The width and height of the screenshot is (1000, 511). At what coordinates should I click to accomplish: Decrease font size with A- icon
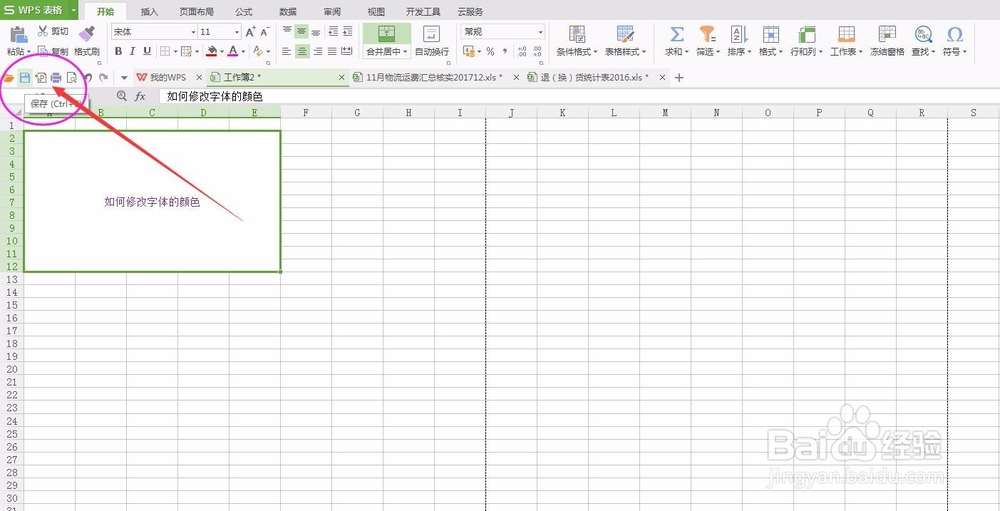(265, 31)
